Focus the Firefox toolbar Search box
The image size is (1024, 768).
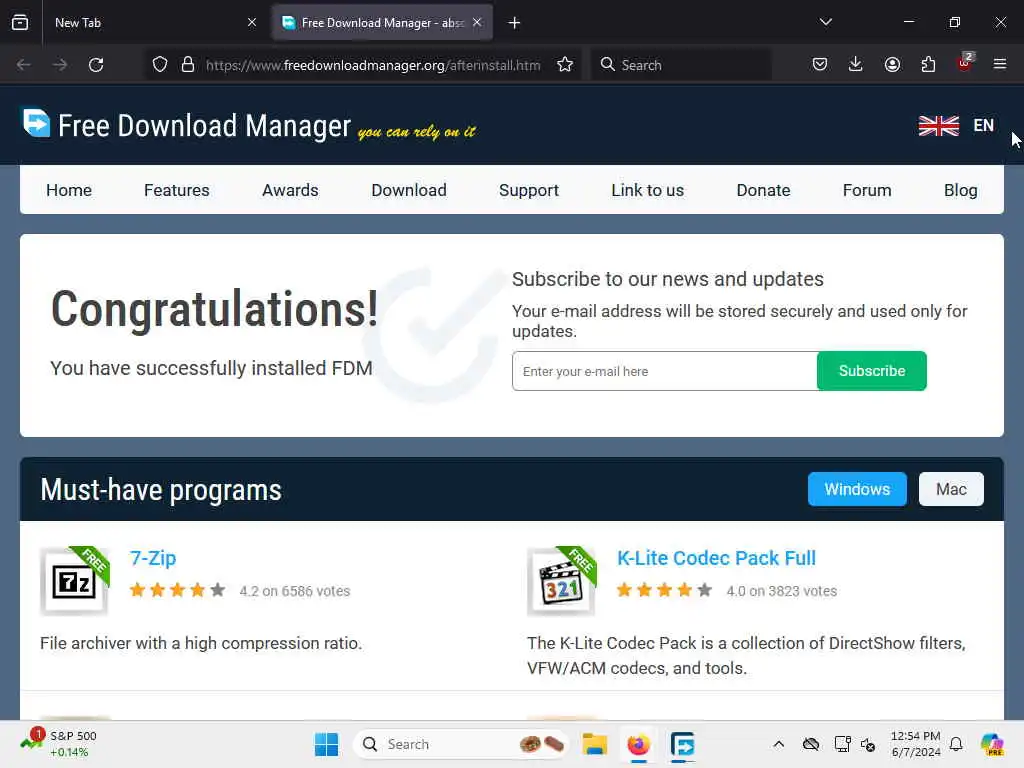click(x=681, y=65)
